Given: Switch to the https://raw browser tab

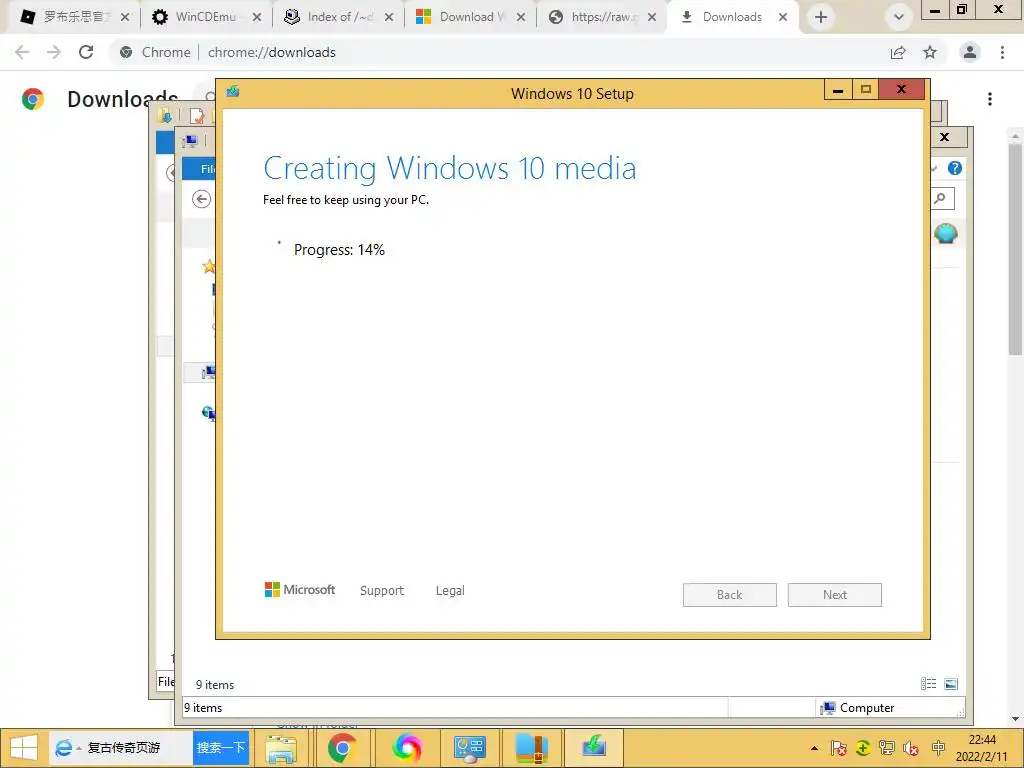Looking at the screenshot, I should tap(603, 17).
